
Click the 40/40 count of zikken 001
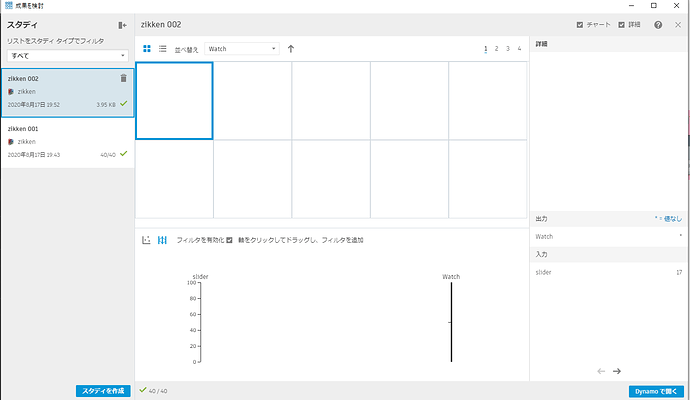coord(108,155)
